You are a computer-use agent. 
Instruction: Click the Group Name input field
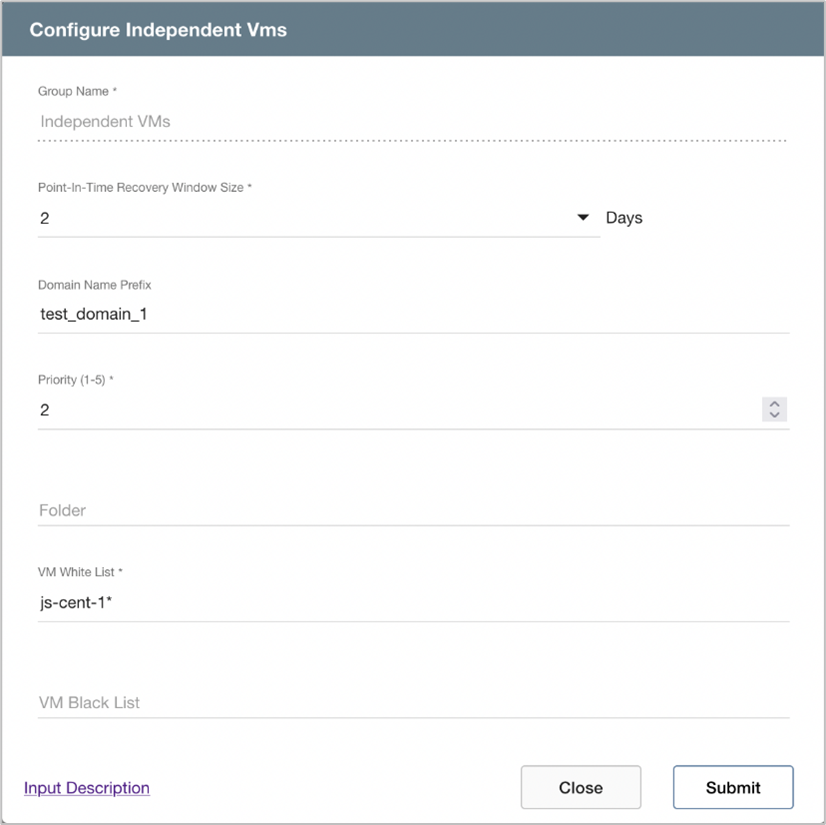coord(410,122)
